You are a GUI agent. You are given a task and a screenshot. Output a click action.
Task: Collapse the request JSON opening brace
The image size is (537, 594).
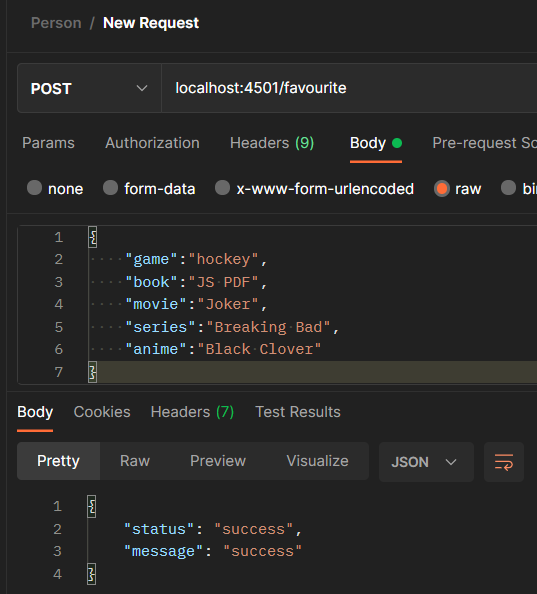coord(92,237)
